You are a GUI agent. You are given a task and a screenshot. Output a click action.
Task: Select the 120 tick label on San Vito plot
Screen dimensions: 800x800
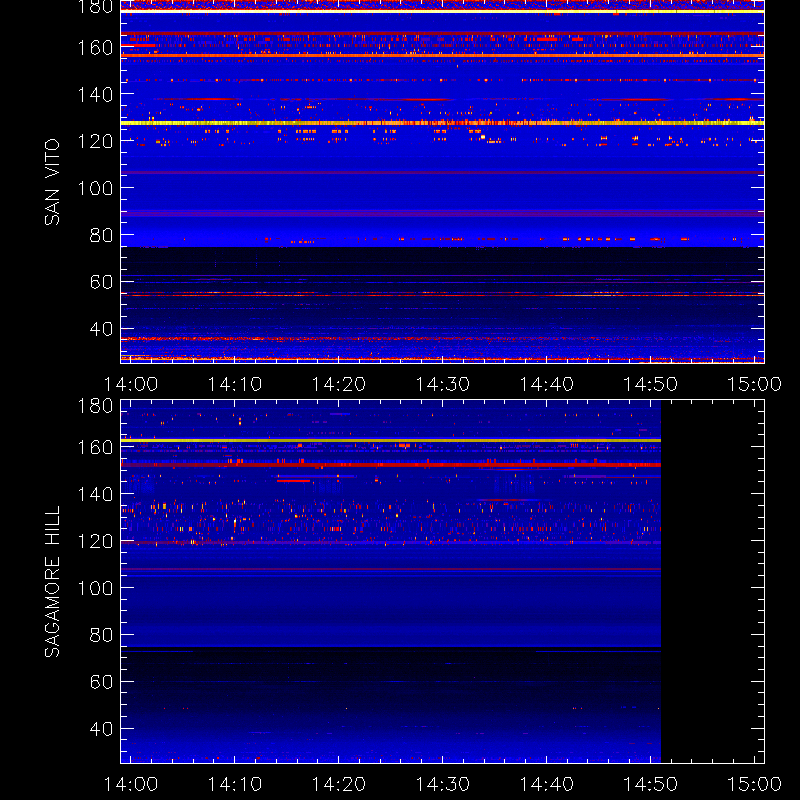[x=95, y=141]
